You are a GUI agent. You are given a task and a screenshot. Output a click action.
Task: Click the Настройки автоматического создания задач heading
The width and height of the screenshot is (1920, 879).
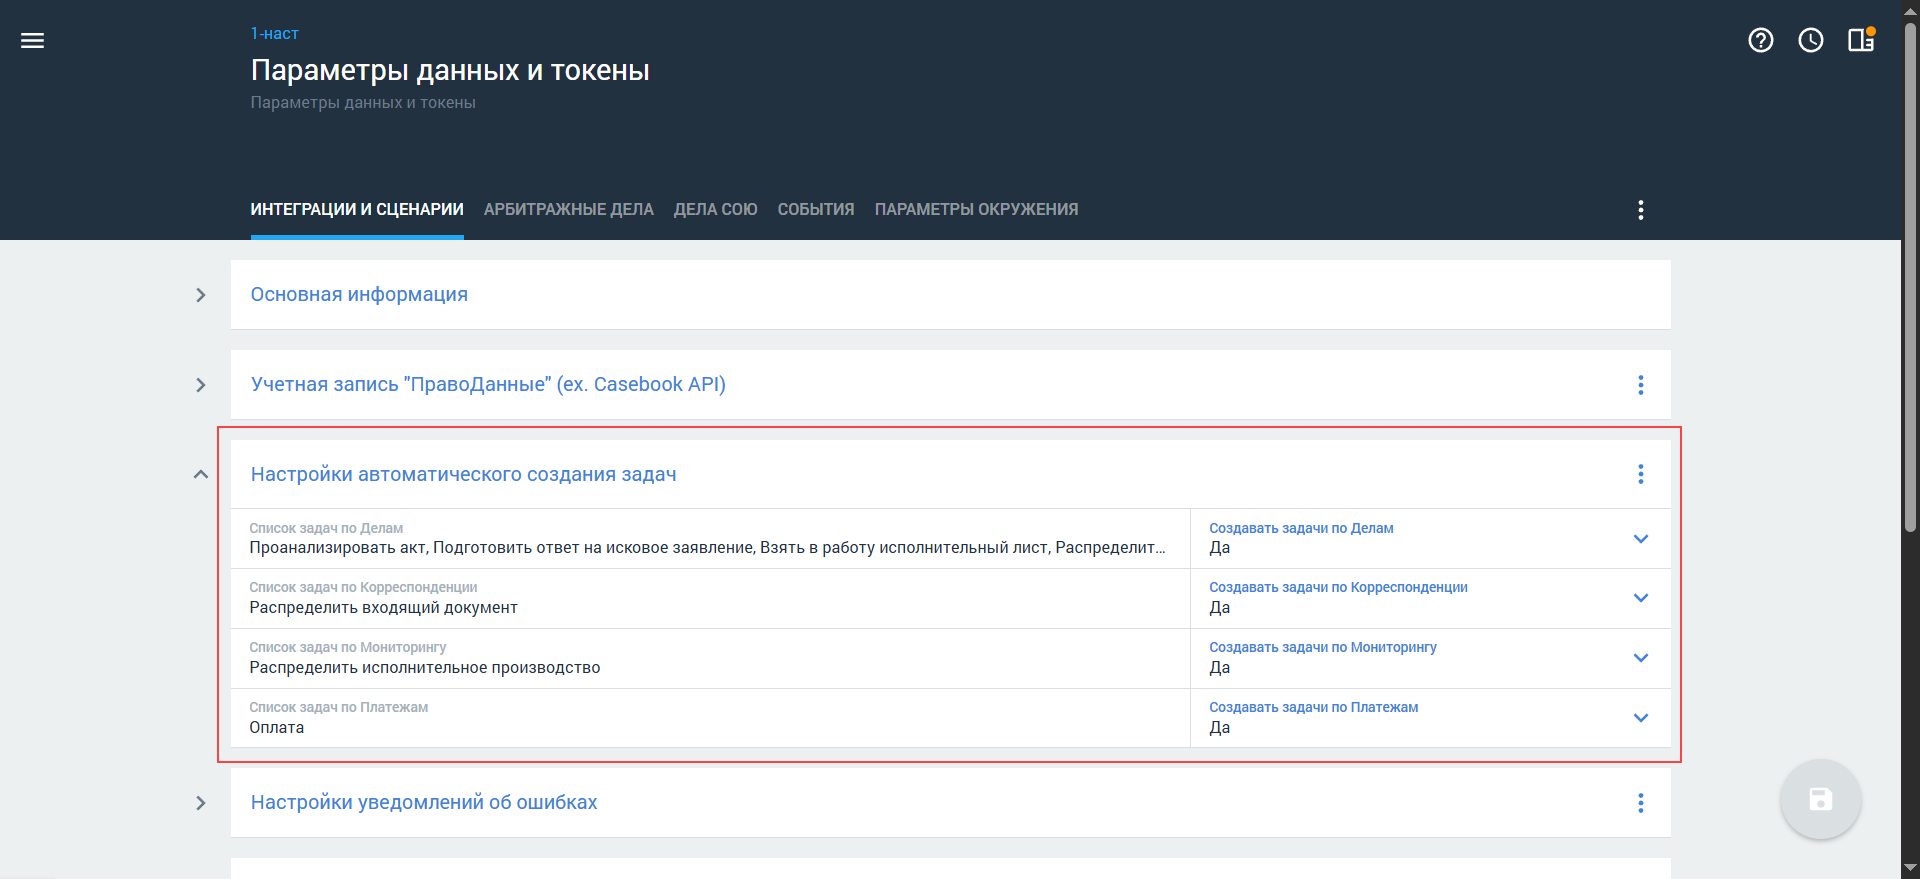(464, 474)
